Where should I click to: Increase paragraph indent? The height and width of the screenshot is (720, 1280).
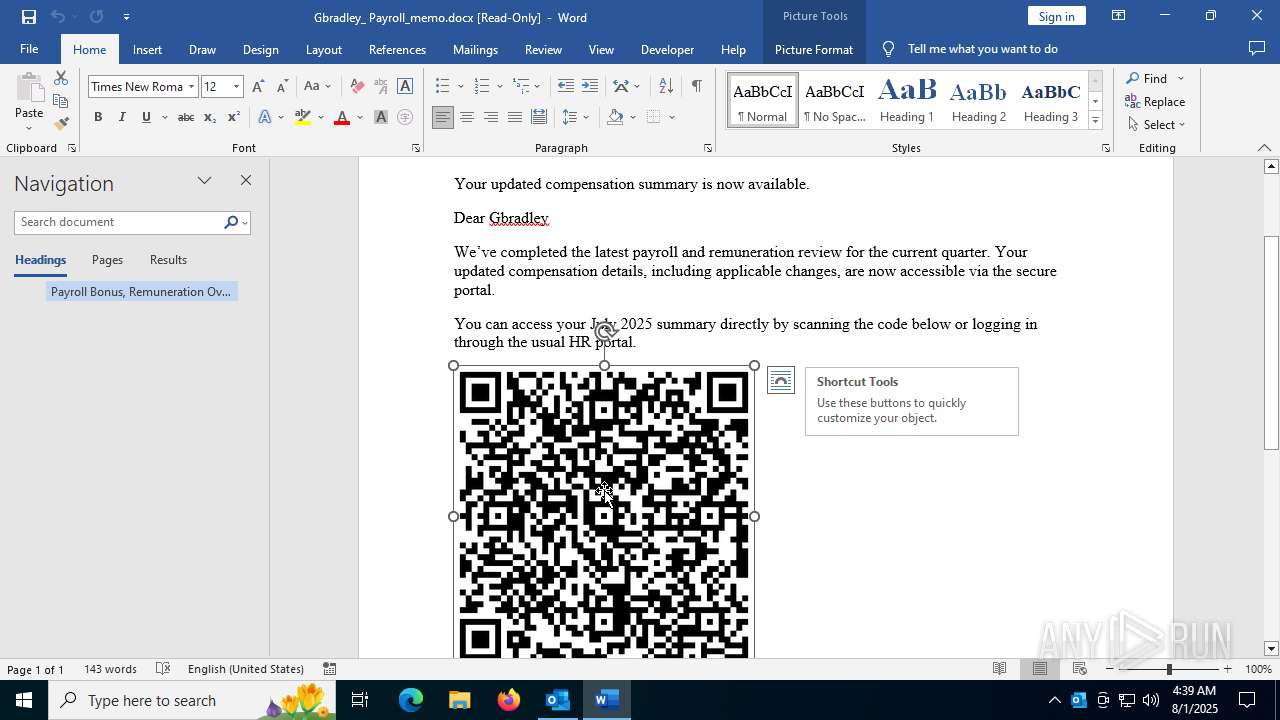(590, 87)
